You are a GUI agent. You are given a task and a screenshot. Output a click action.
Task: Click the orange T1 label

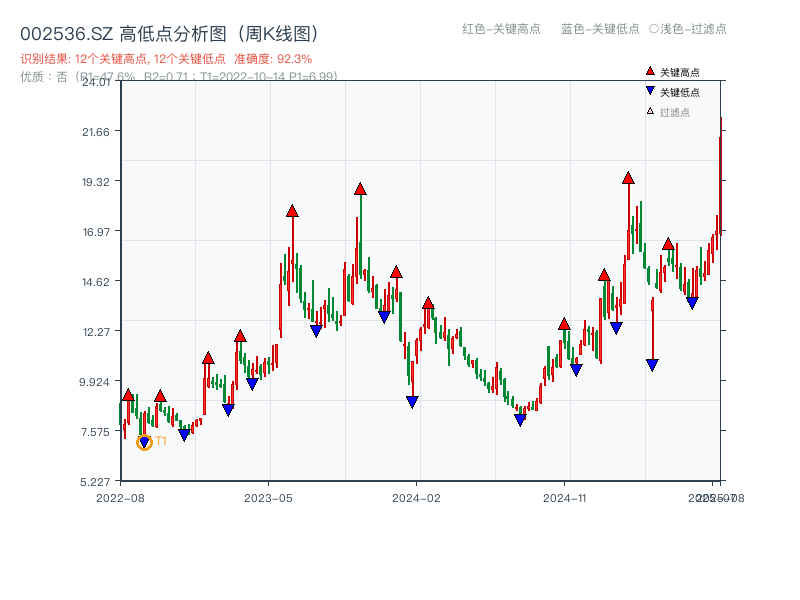161,441
